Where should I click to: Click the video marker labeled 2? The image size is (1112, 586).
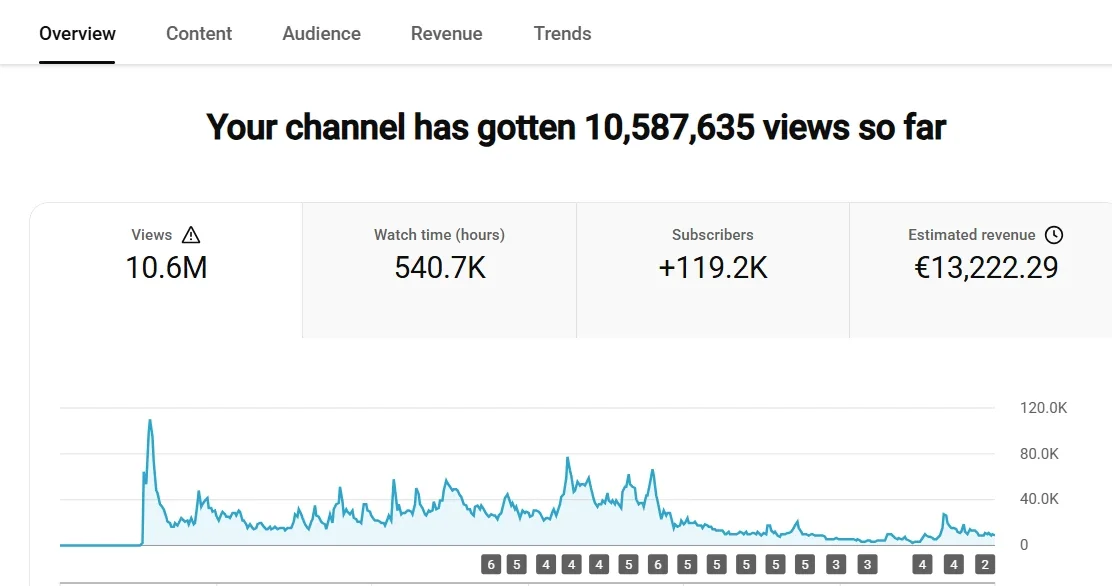click(984, 565)
